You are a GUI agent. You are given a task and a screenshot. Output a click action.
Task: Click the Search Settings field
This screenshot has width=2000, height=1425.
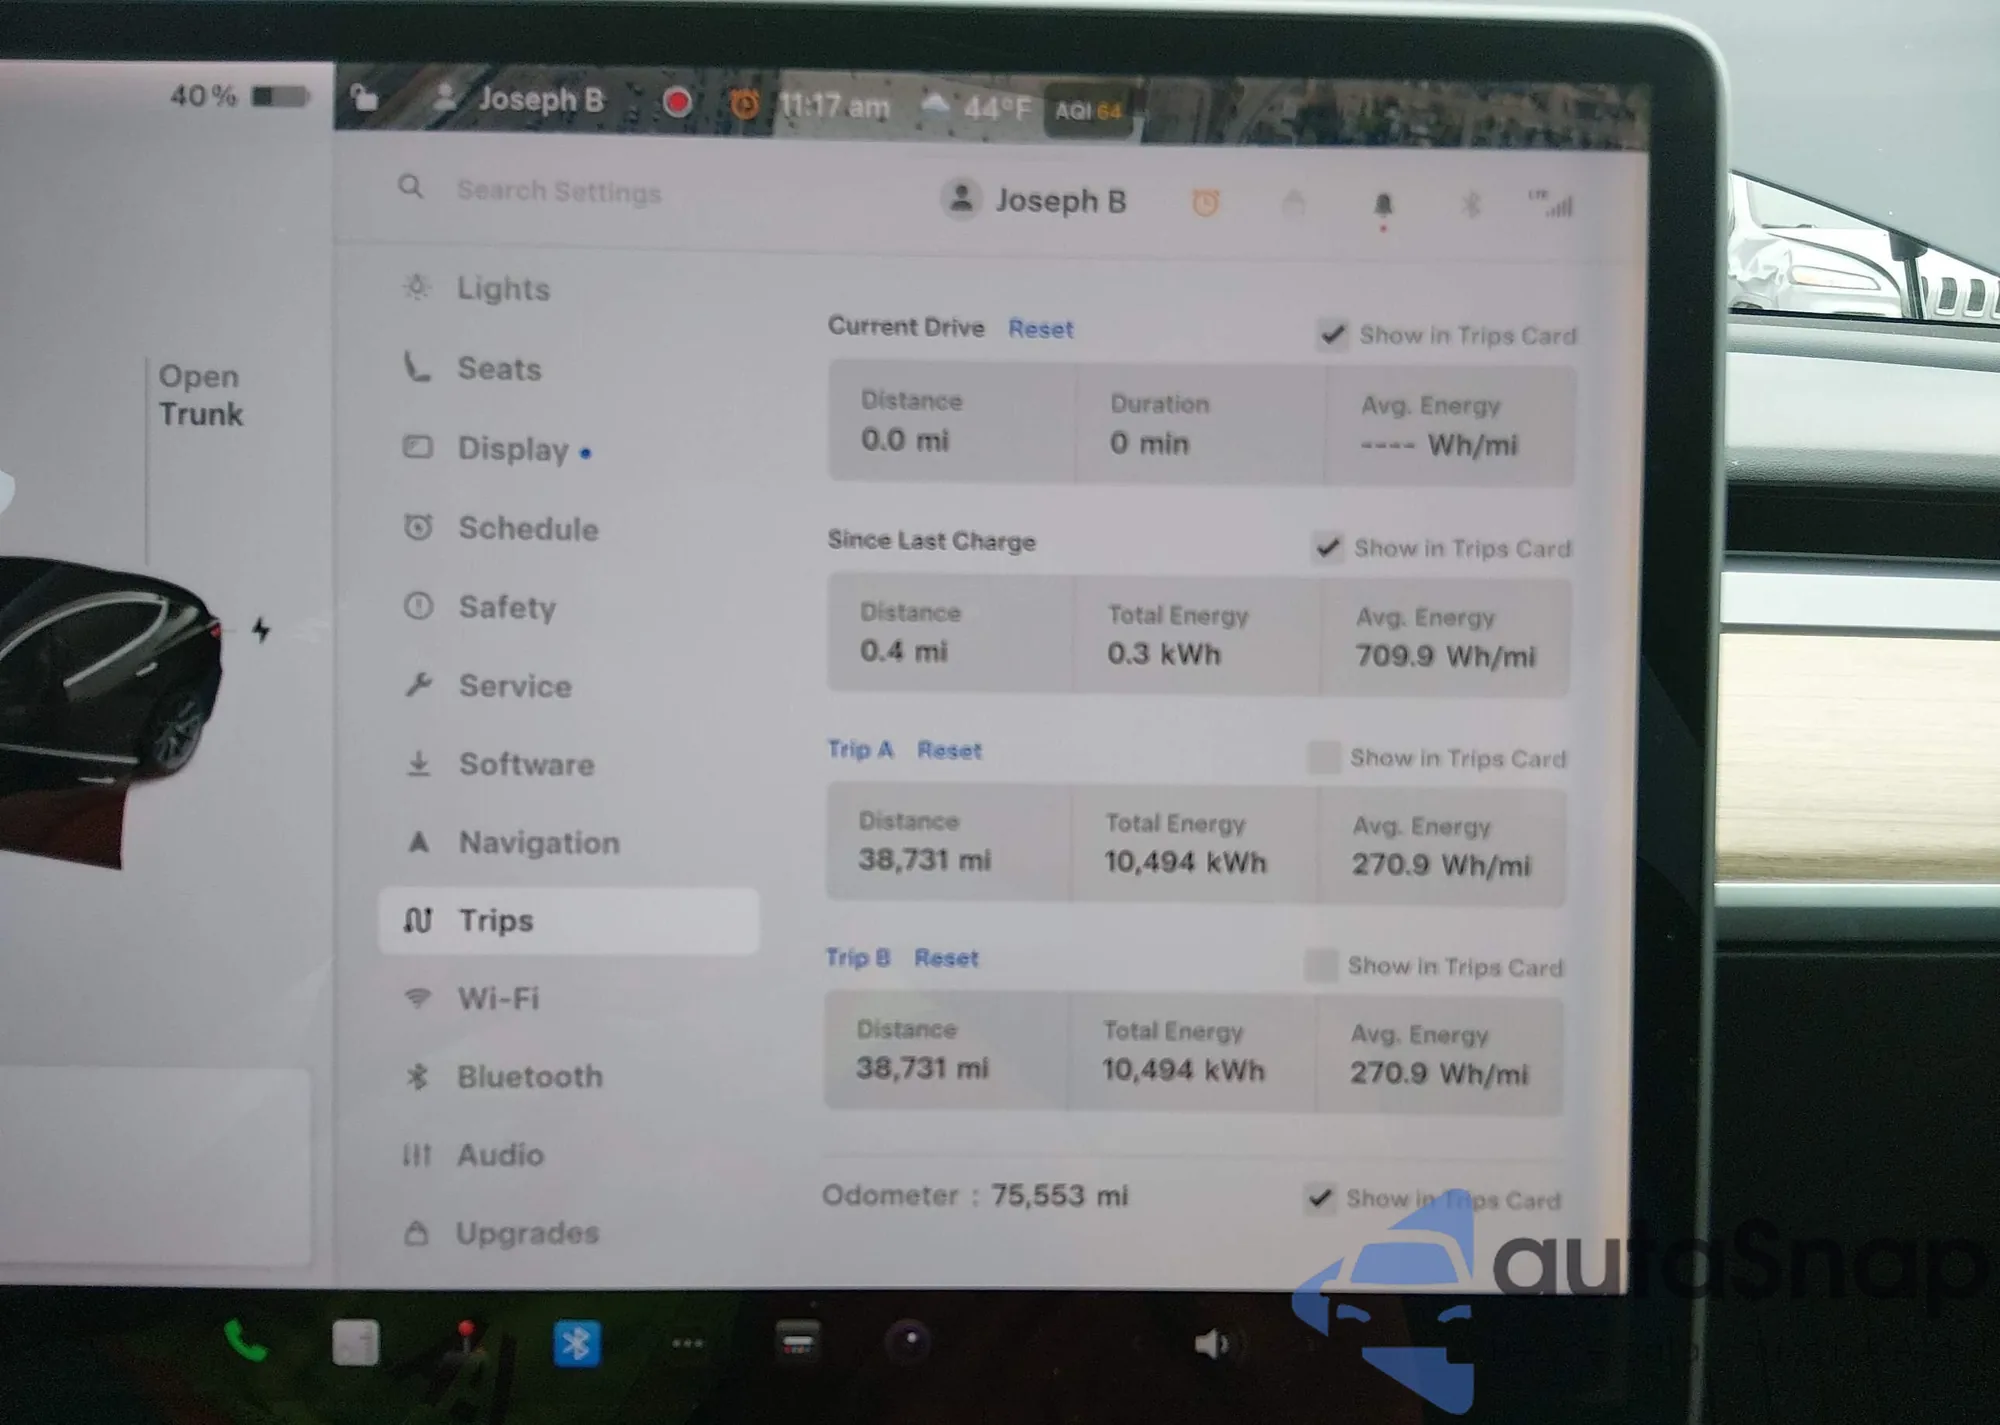pyautogui.click(x=558, y=190)
